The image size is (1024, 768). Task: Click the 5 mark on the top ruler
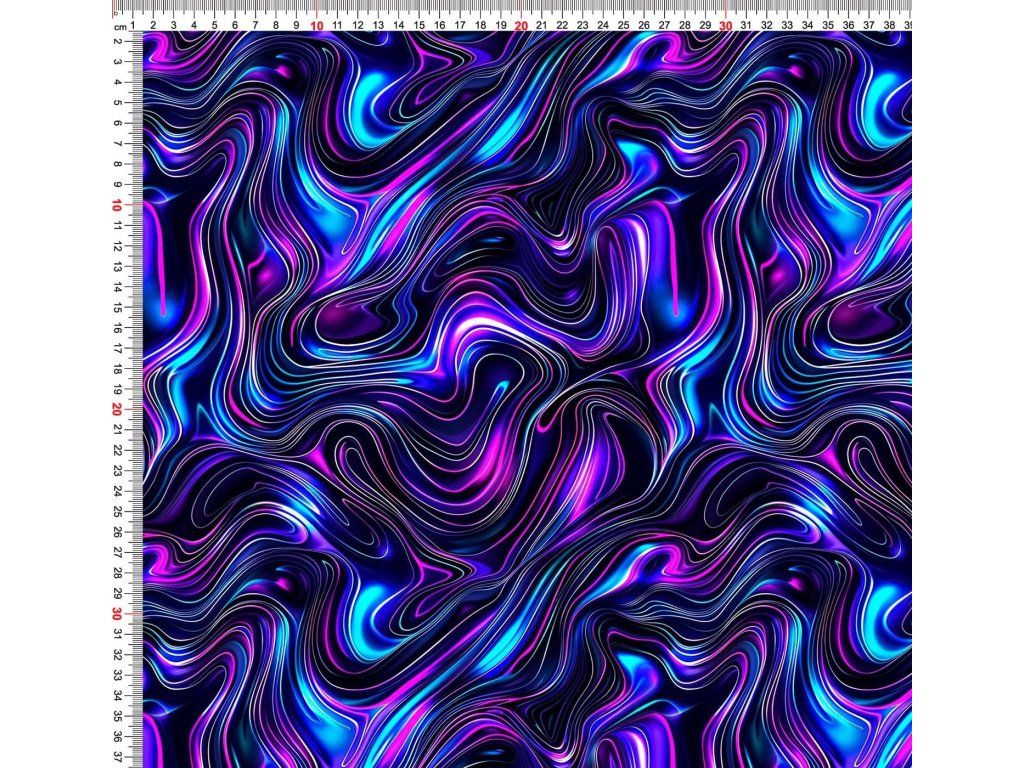point(214,25)
